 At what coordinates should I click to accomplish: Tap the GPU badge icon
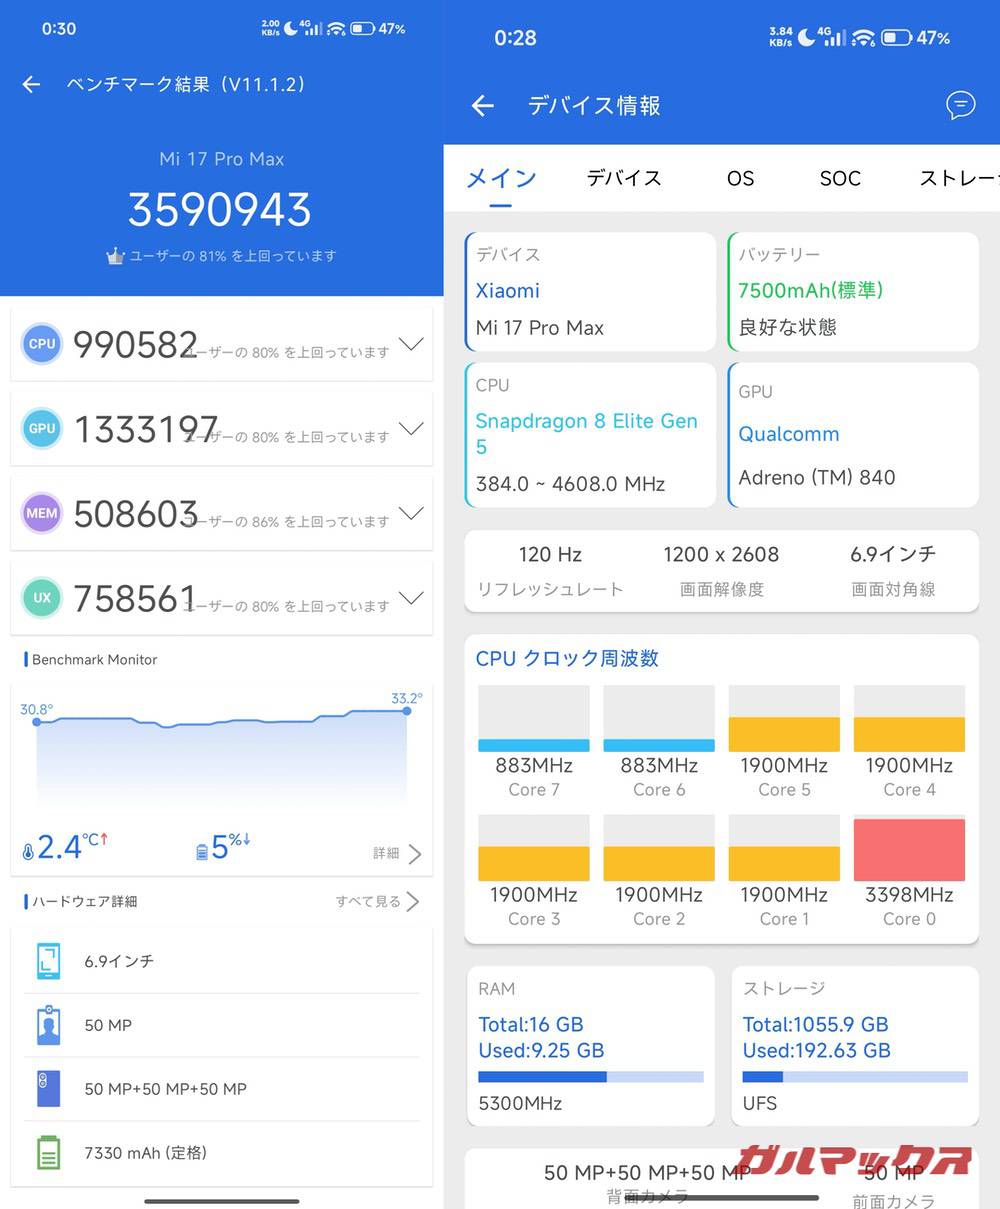(x=42, y=428)
